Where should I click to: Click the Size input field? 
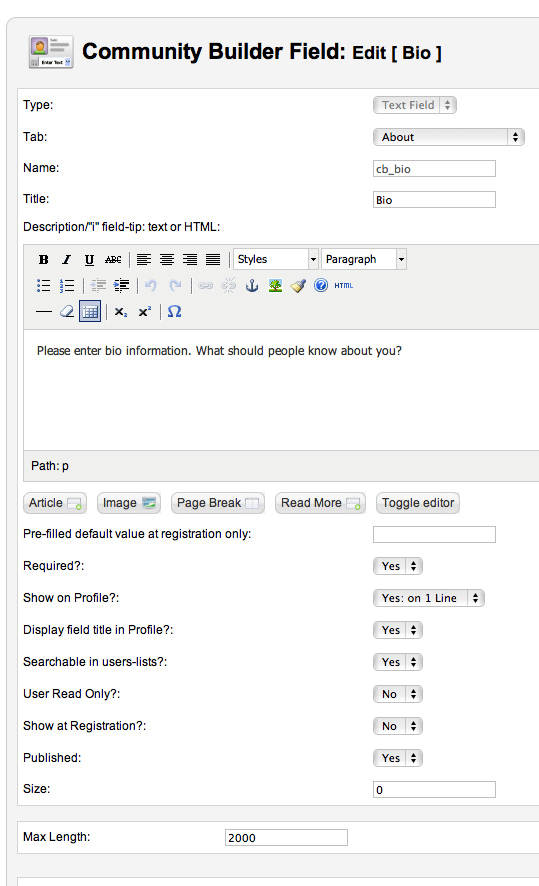click(x=434, y=790)
